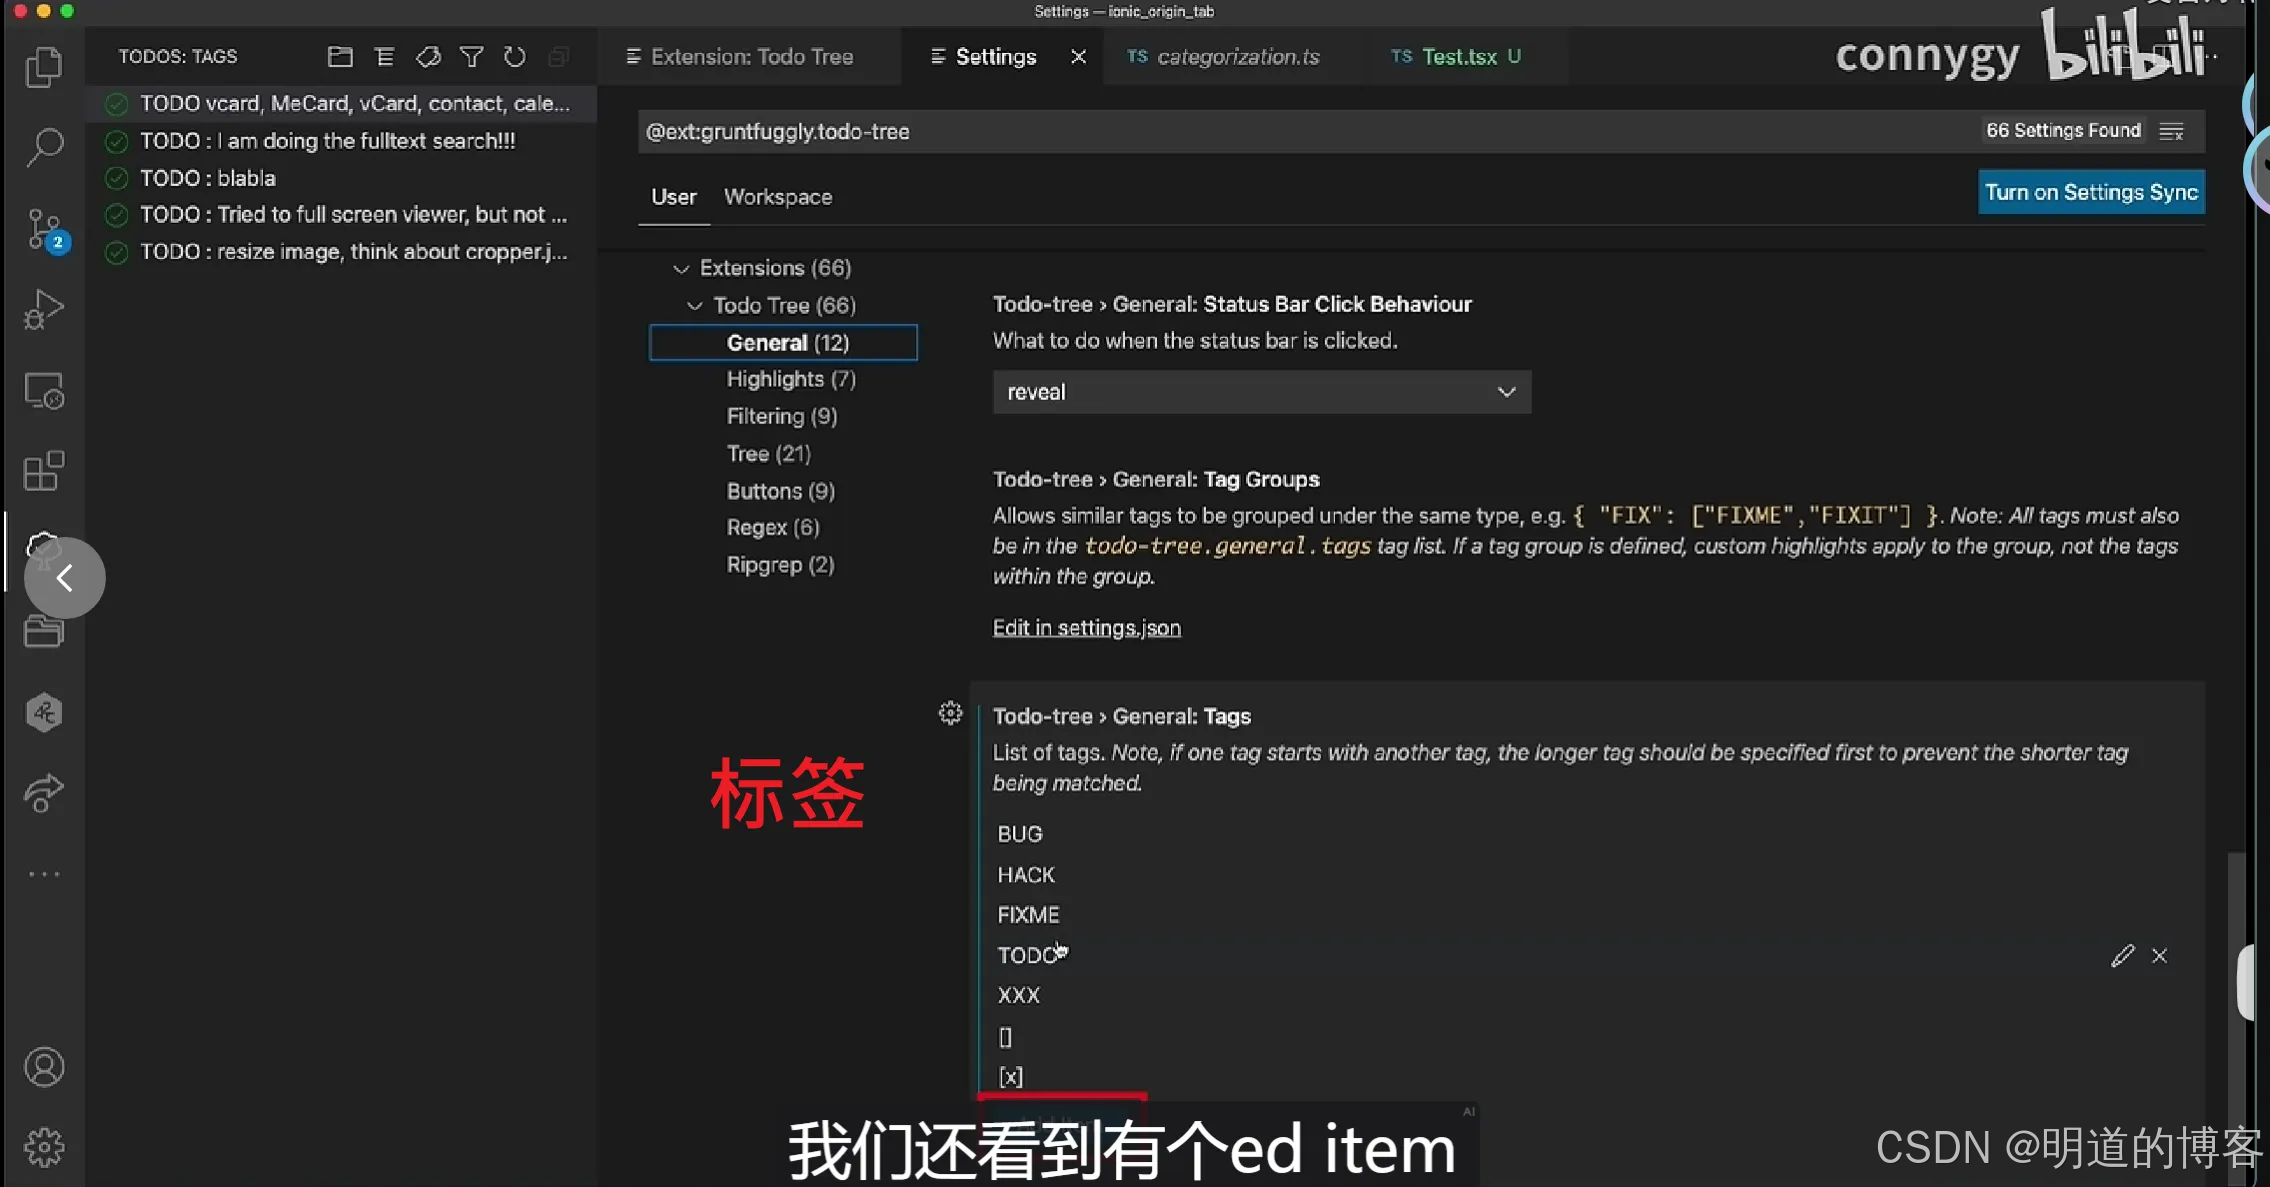The image size is (2270, 1187).
Task: Open the Run and Debug view
Action: point(43,309)
